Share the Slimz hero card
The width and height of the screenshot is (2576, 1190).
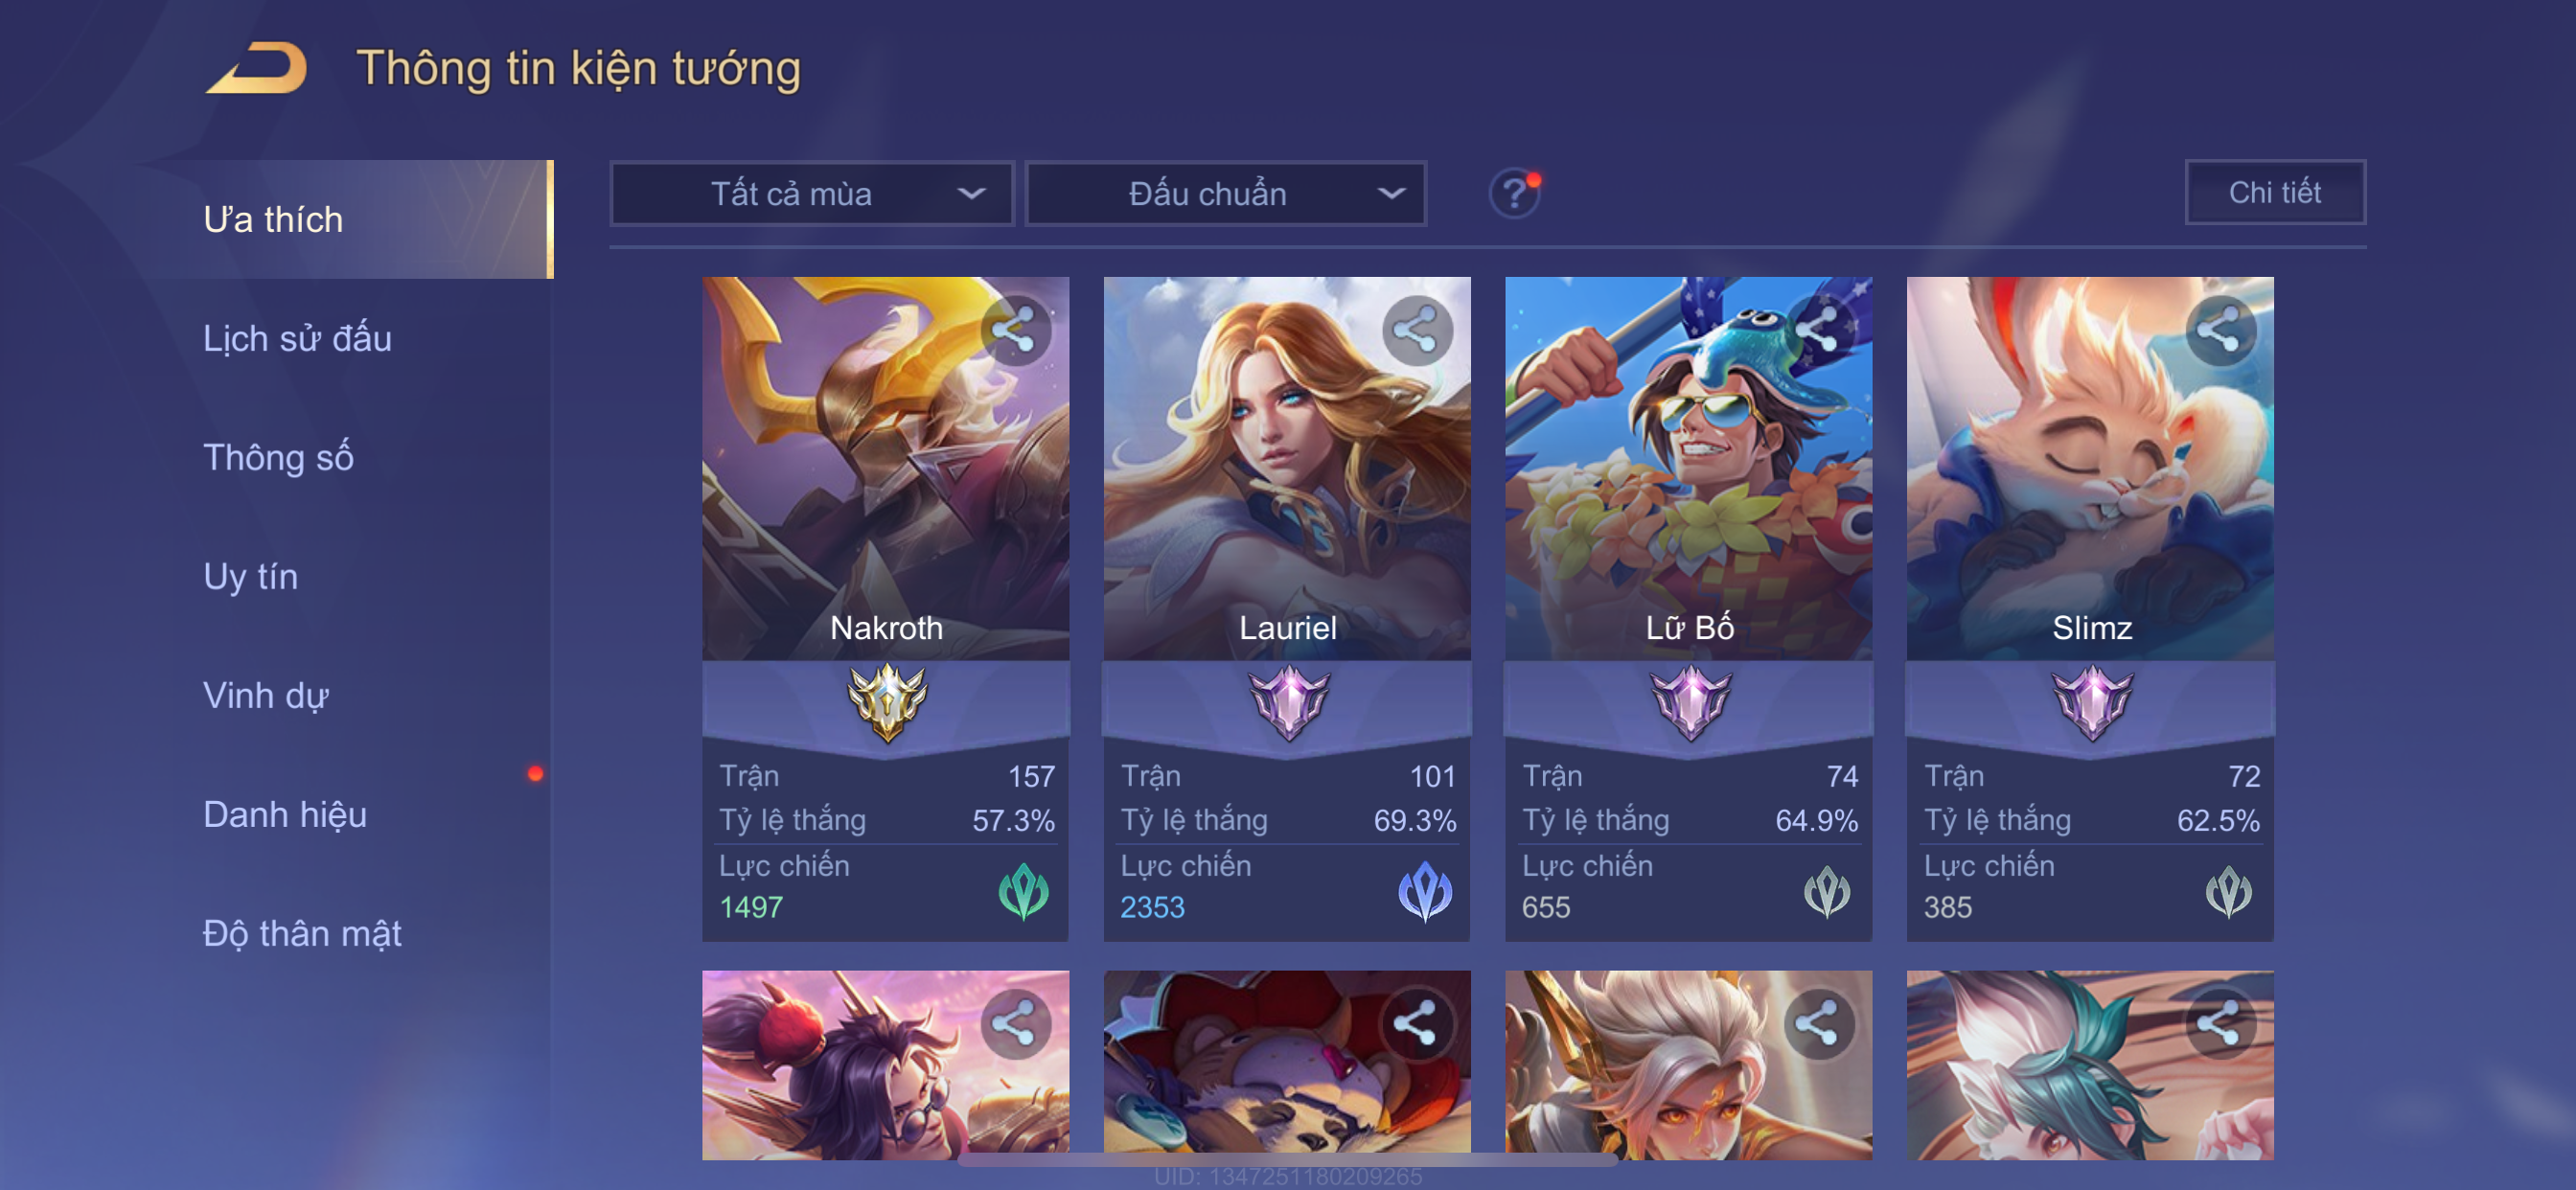click(x=2220, y=330)
